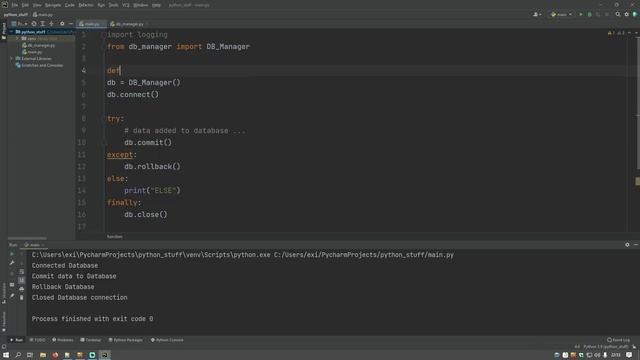Open the TODO tool window tab
640x360 pixels.
point(37,340)
